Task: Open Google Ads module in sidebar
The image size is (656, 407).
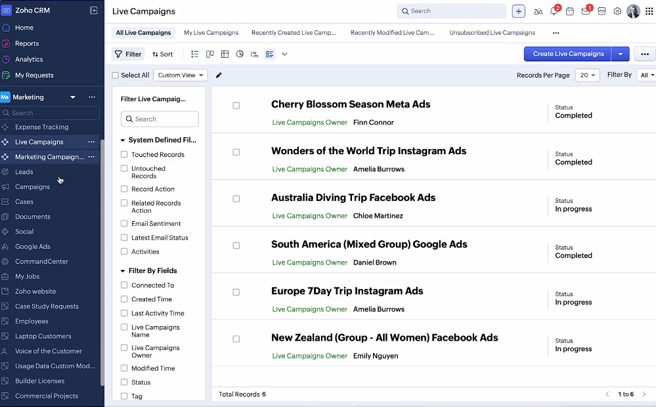Action: [x=32, y=247]
